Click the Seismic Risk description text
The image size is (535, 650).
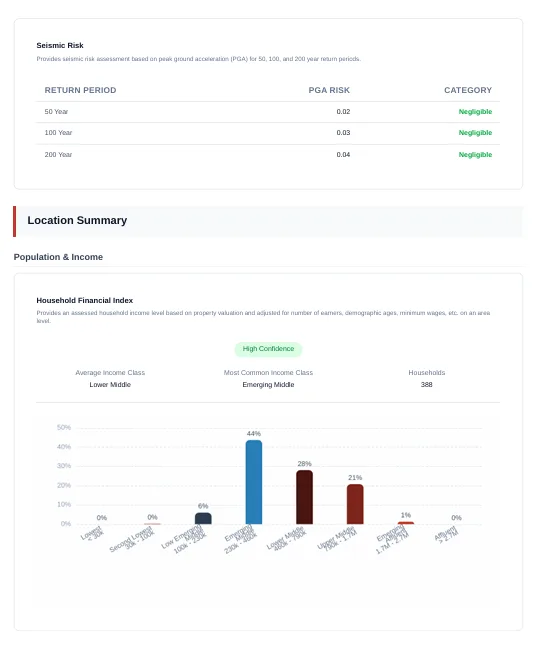click(199, 59)
